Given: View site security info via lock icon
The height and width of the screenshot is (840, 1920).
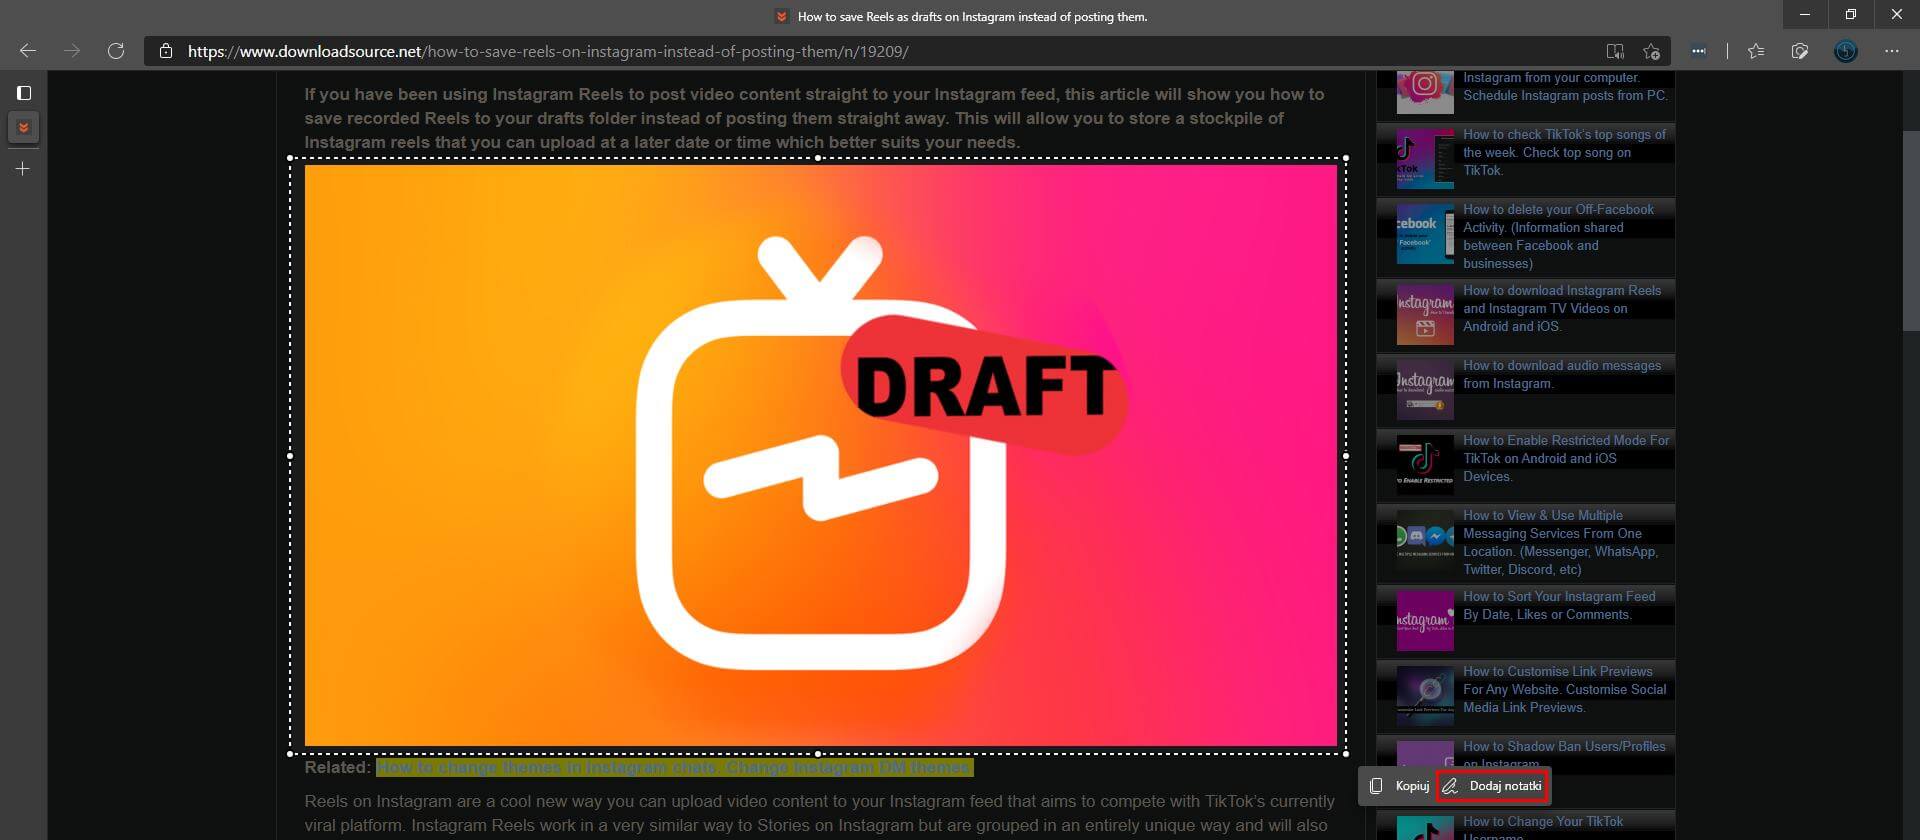Looking at the screenshot, I should pyautogui.click(x=166, y=51).
